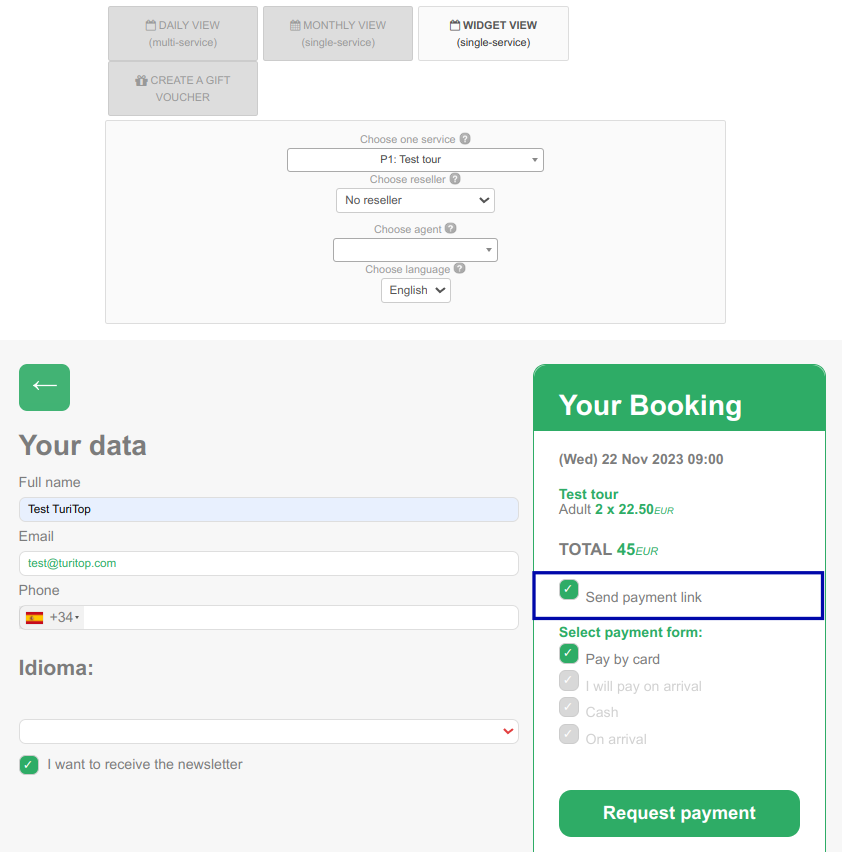
Task: Click help icon beside Choose agent
Action: 450,228
